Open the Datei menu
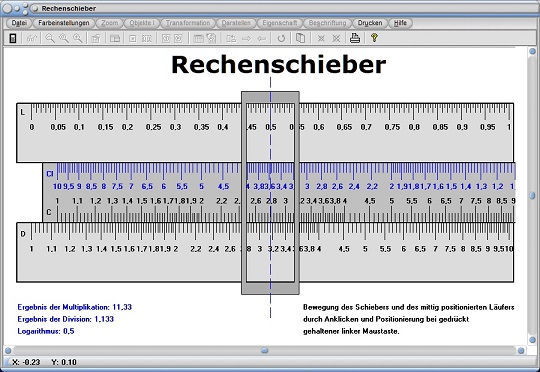 [x=19, y=23]
